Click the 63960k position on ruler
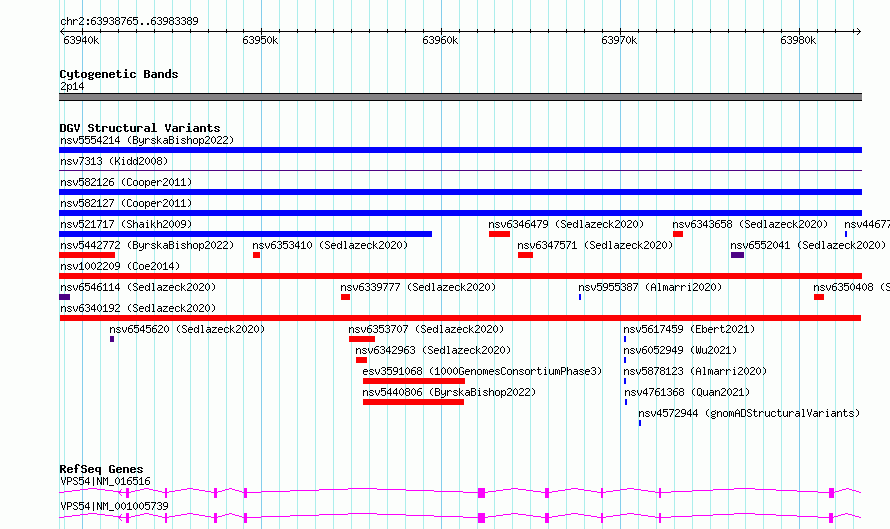This screenshot has width=890, height=529. (440, 40)
